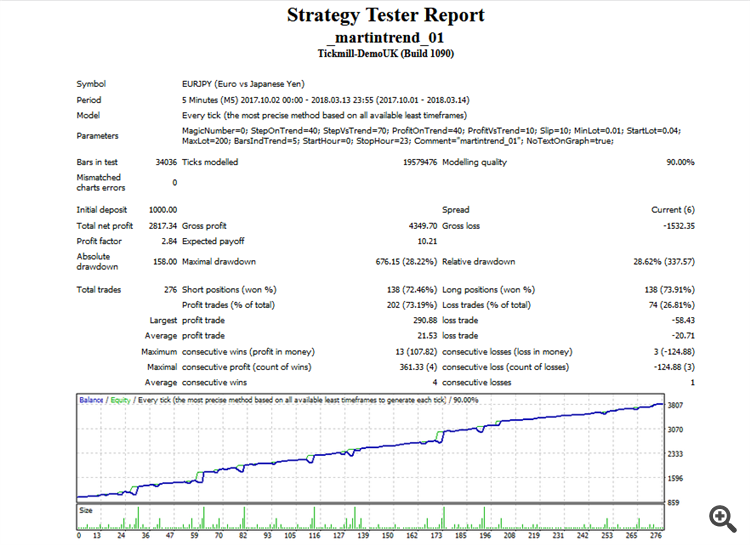Click the Parameters text starting with MagicNumber=0
The height and width of the screenshot is (545, 750).
pyautogui.click(x=431, y=136)
